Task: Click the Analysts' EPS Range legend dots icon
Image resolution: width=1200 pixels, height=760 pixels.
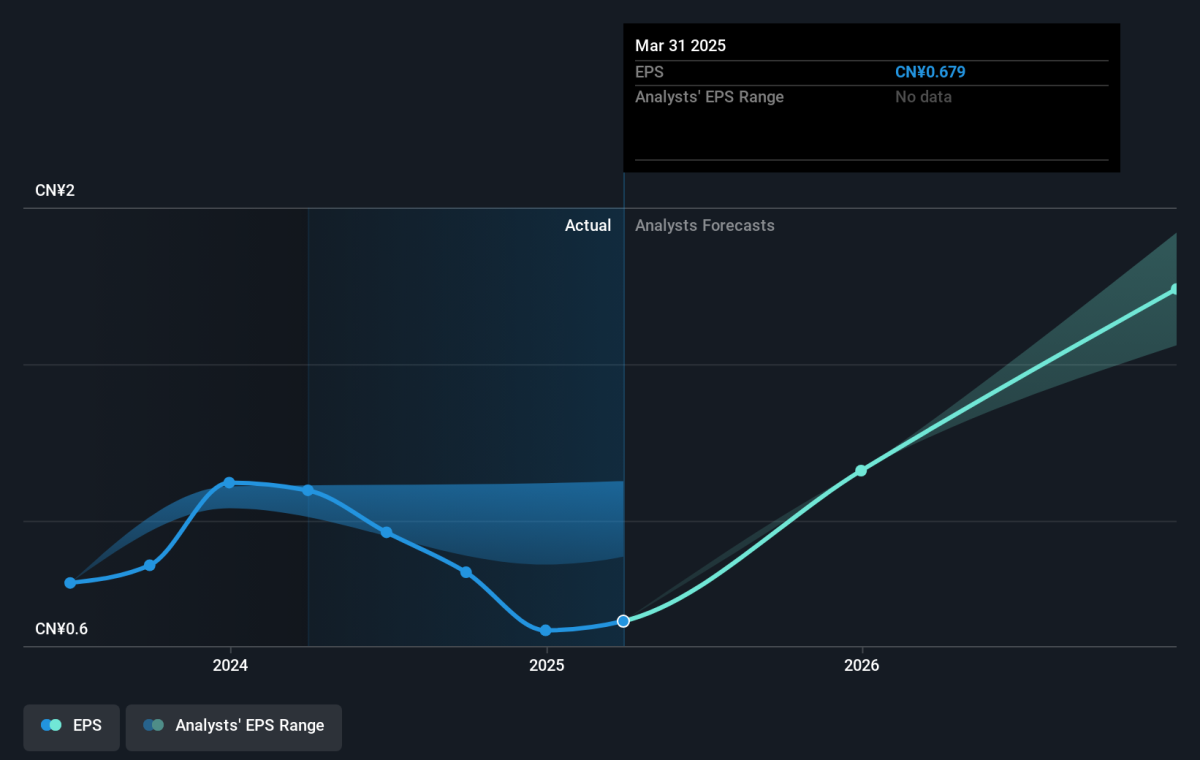Action: (153, 726)
